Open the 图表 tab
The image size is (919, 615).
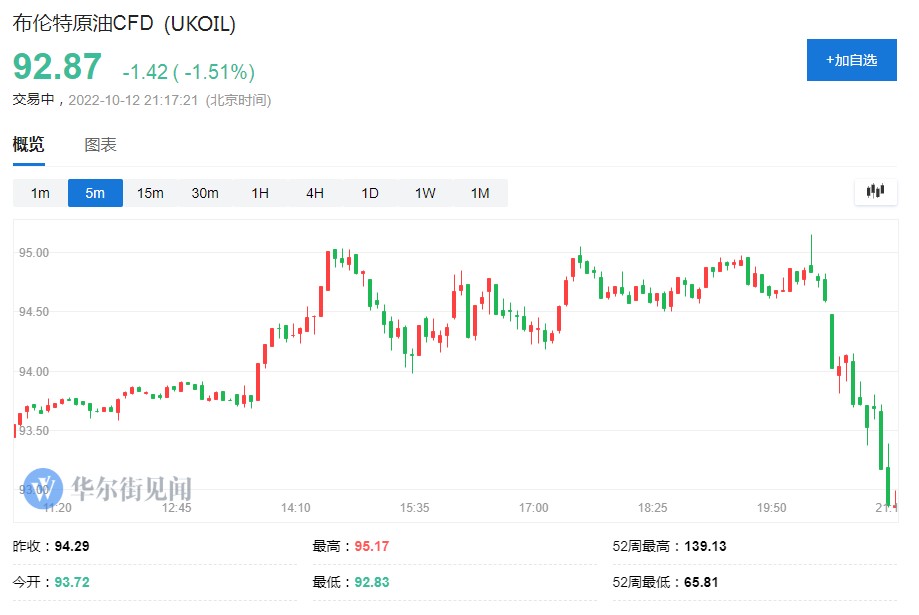point(100,145)
